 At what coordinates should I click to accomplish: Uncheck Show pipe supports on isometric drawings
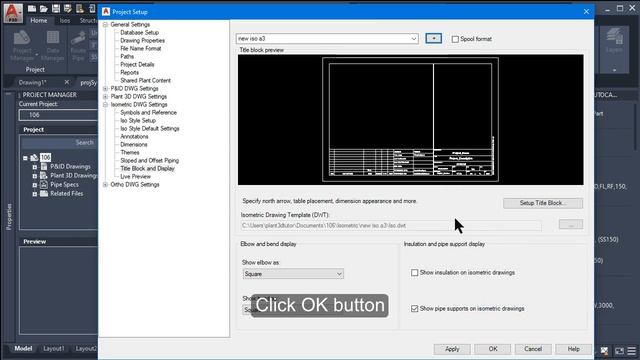click(x=415, y=309)
